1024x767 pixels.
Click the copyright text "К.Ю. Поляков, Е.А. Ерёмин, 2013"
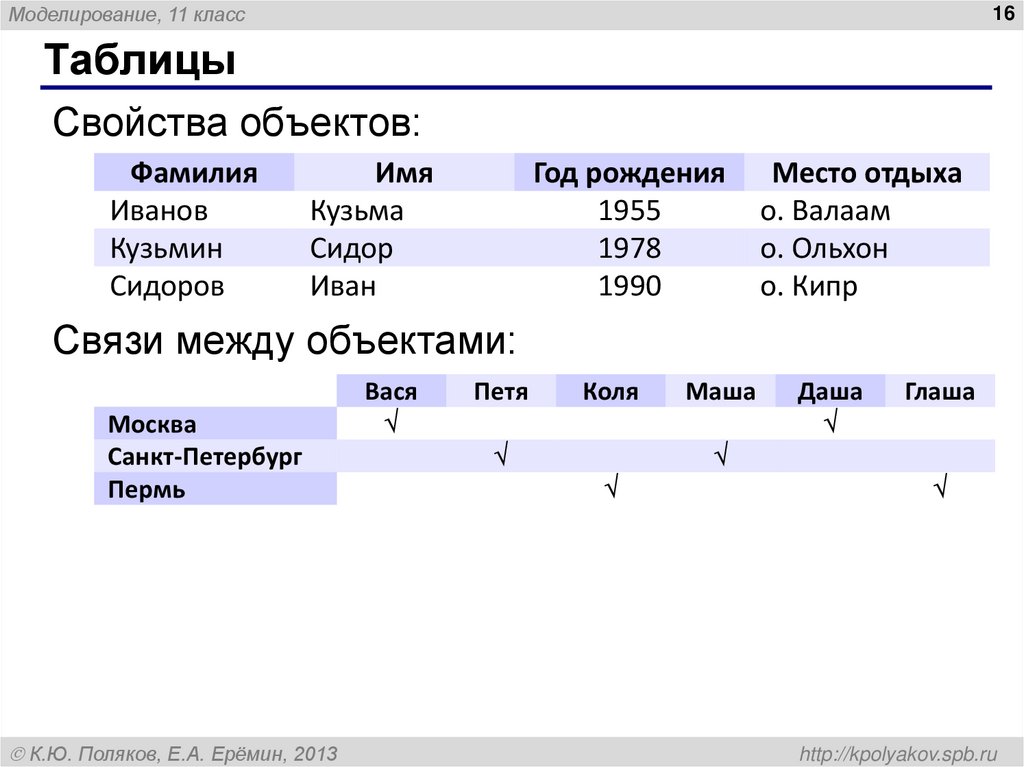coord(184,754)
